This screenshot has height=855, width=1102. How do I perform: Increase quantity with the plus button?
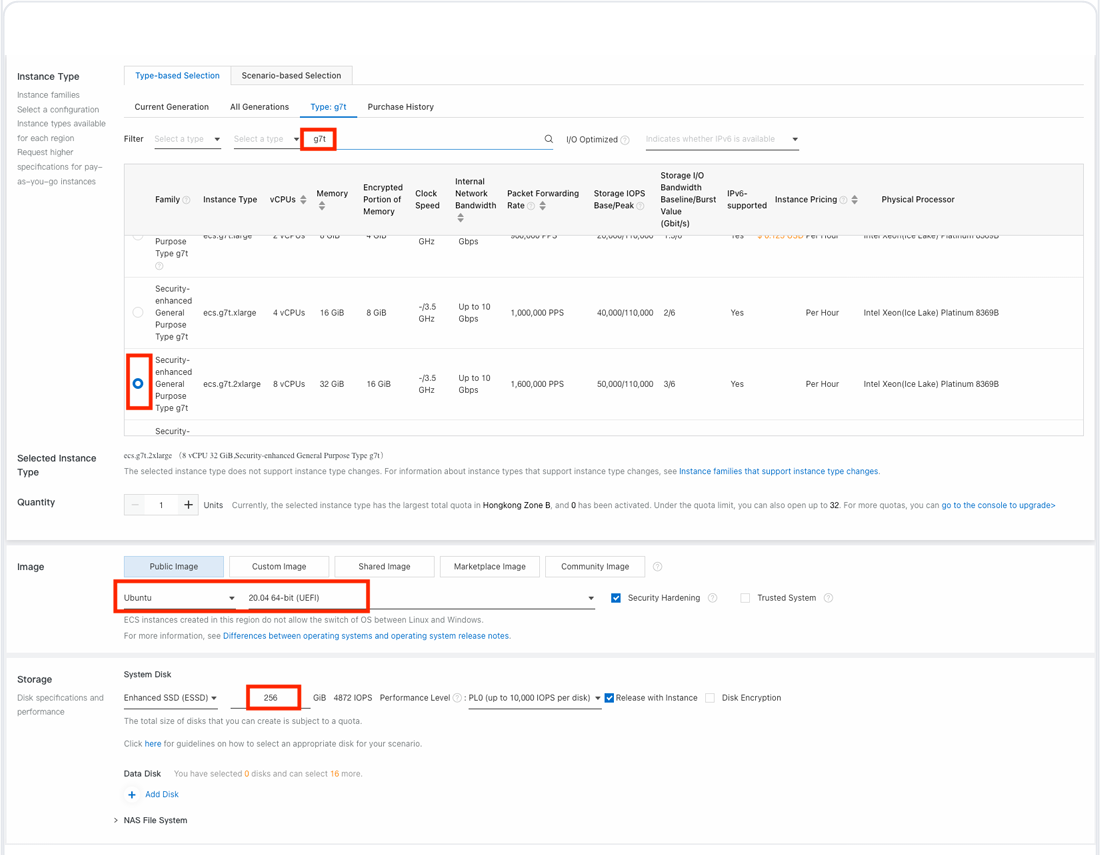click(188, 504)
